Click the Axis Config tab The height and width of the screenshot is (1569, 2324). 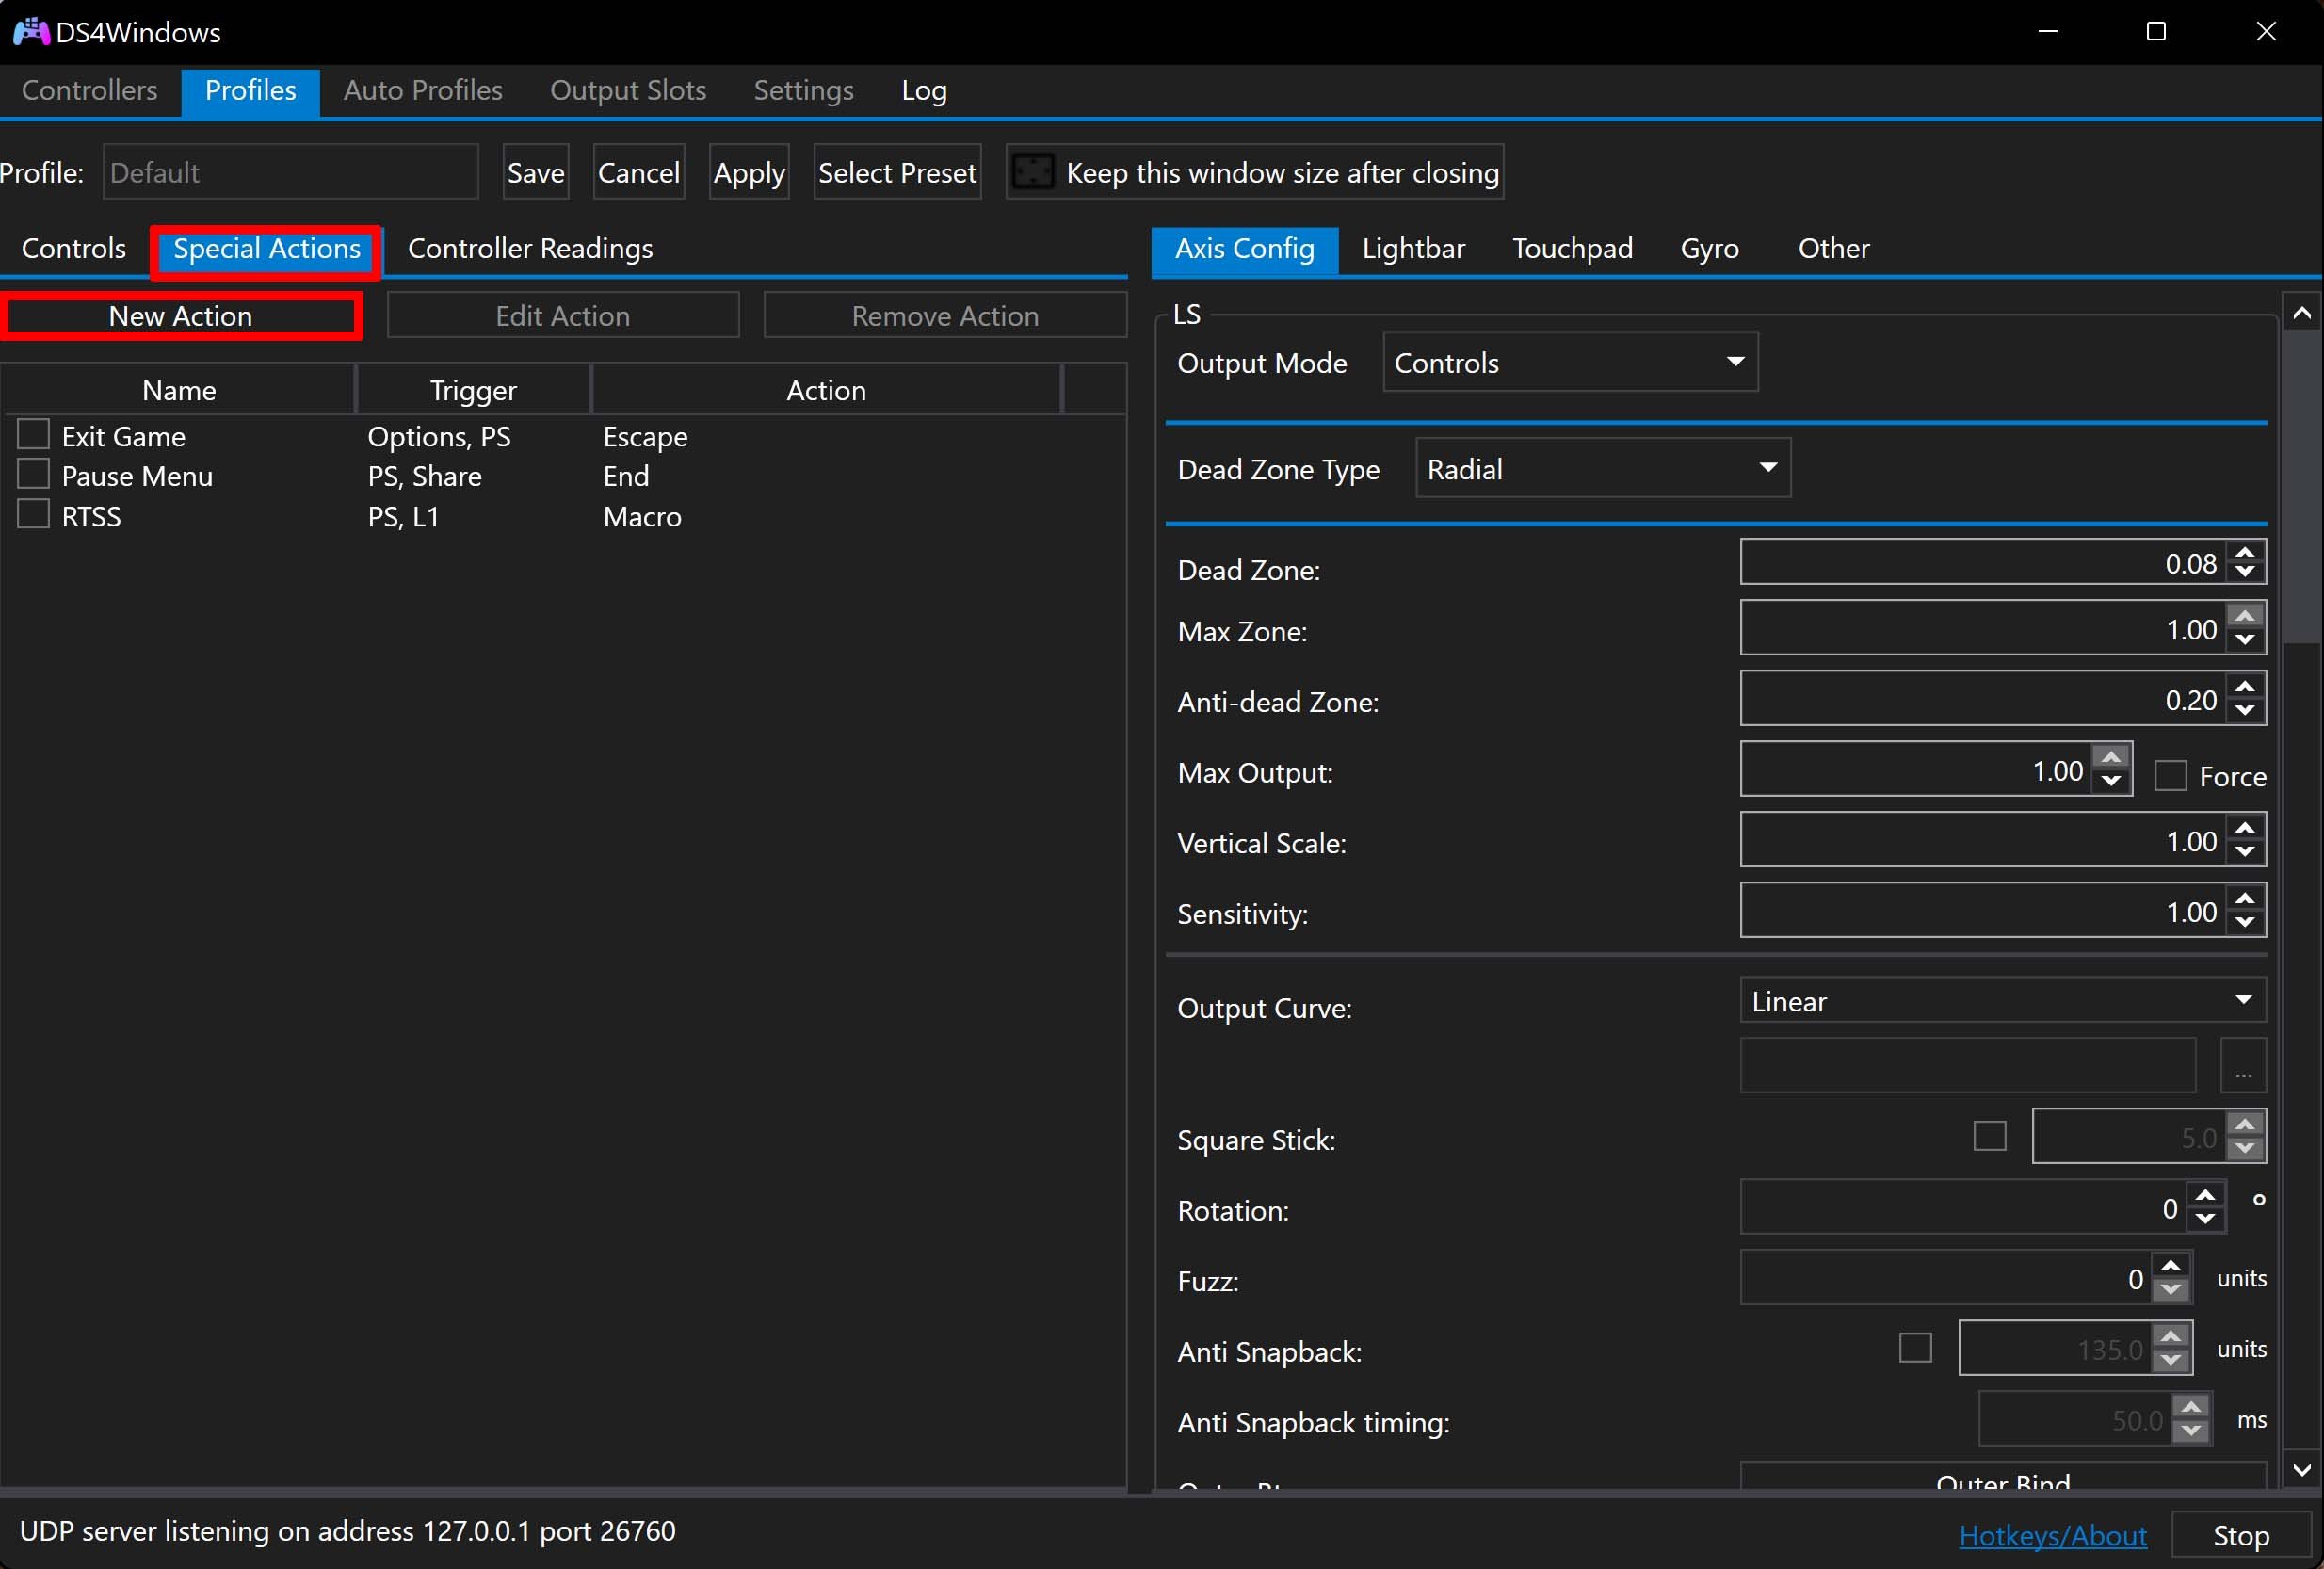click(1244, 249)
